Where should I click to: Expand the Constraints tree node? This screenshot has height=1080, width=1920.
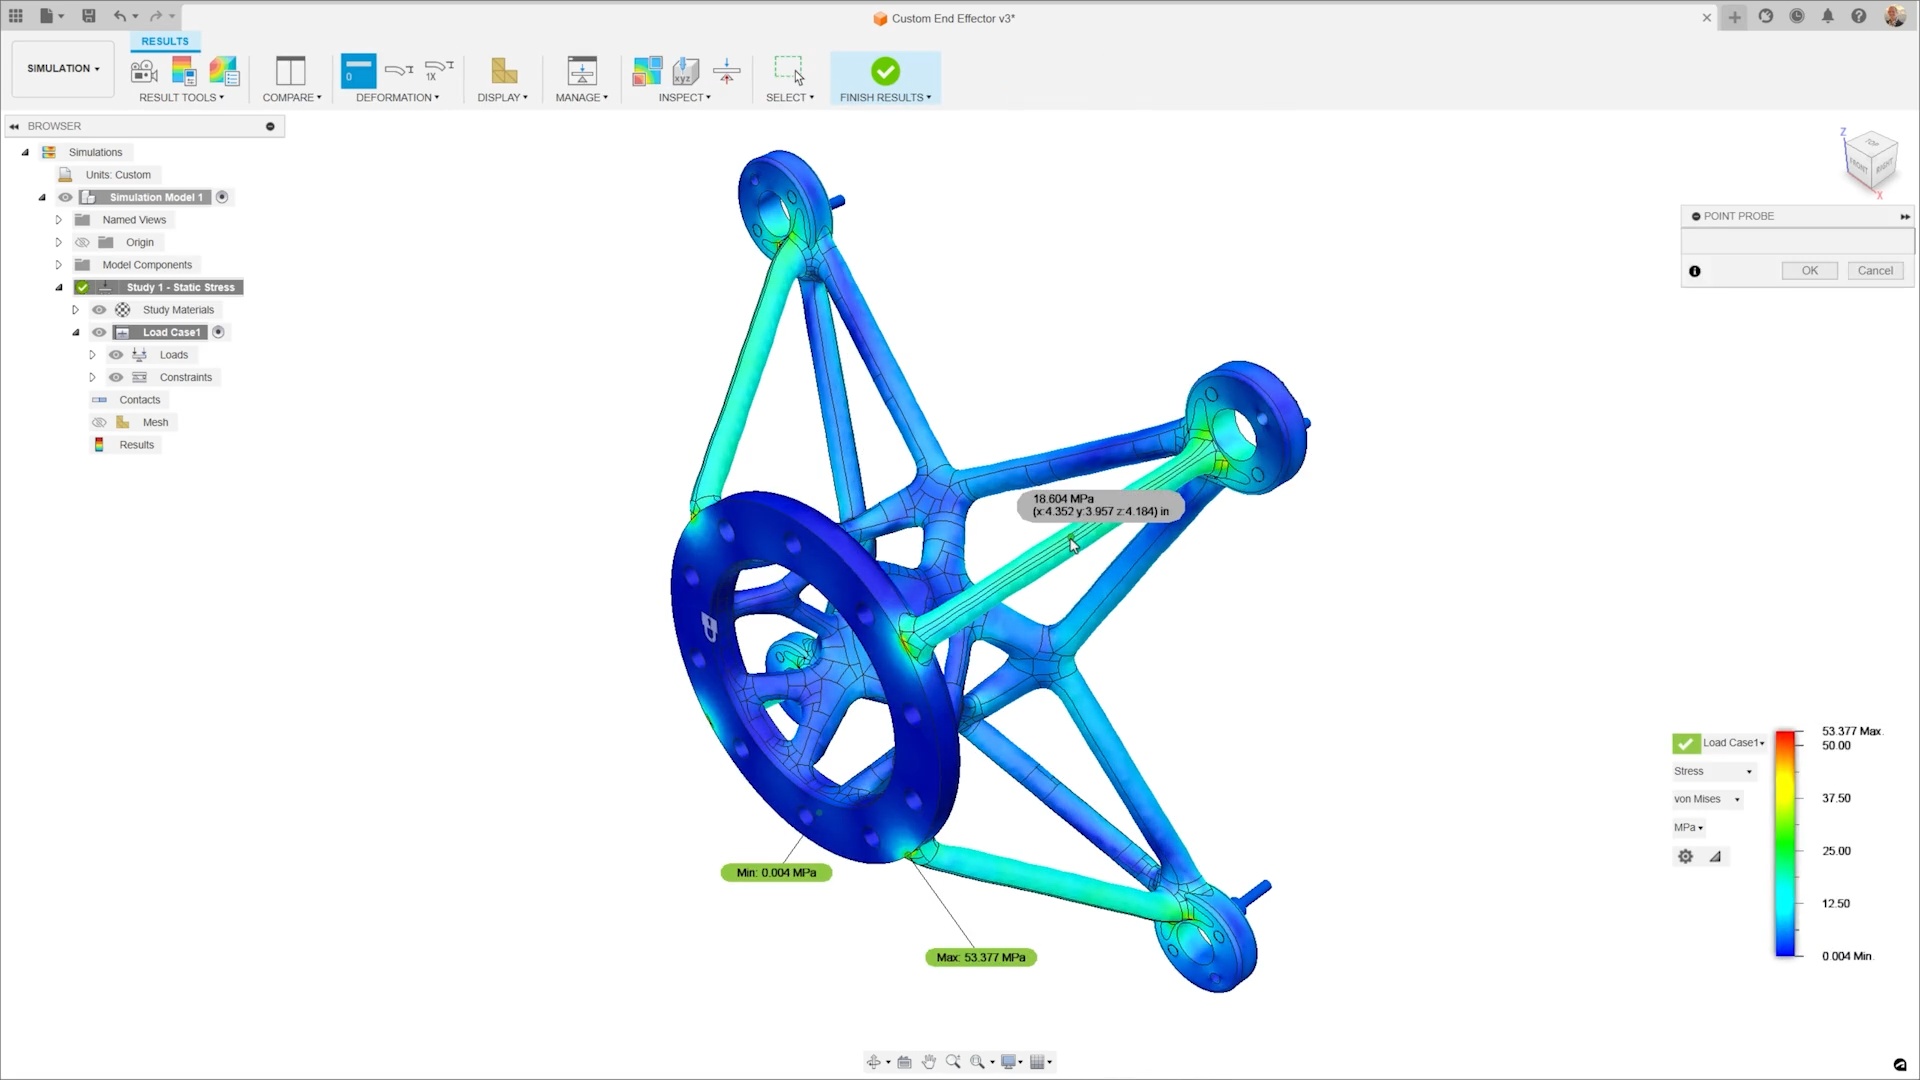point(92,378)
